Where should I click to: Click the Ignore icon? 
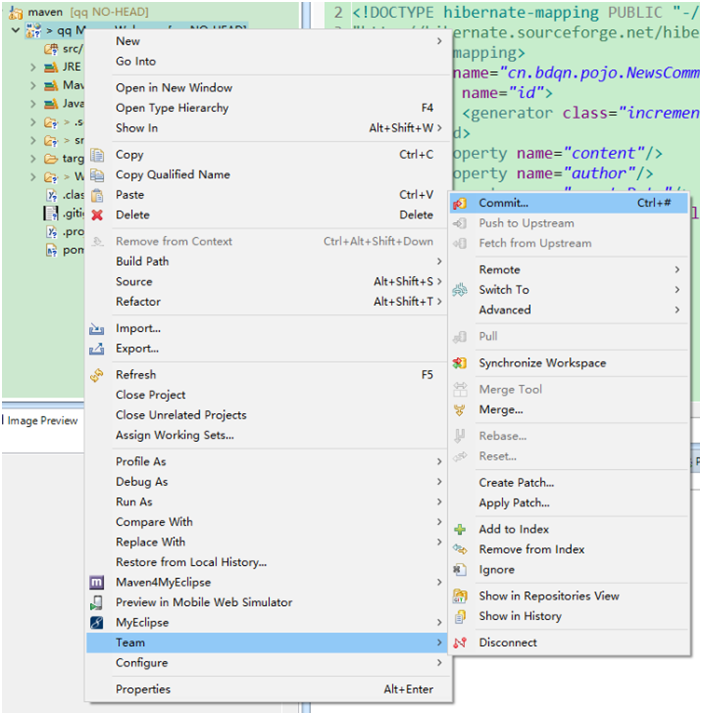coord(460,570)
